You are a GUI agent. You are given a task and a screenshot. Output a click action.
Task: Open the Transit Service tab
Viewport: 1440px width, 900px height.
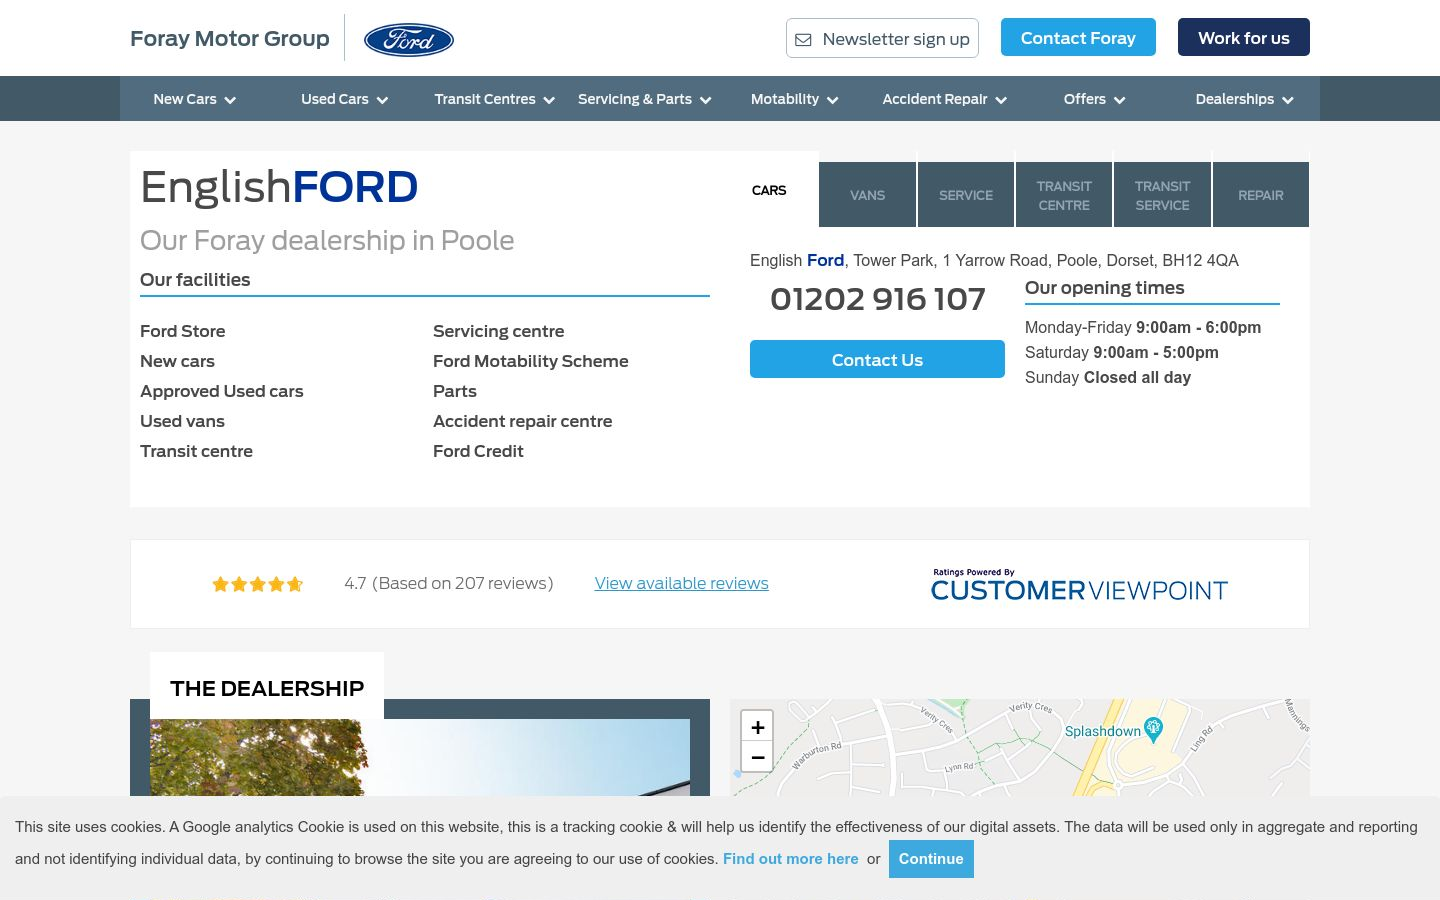click(x=1162, y=195)
